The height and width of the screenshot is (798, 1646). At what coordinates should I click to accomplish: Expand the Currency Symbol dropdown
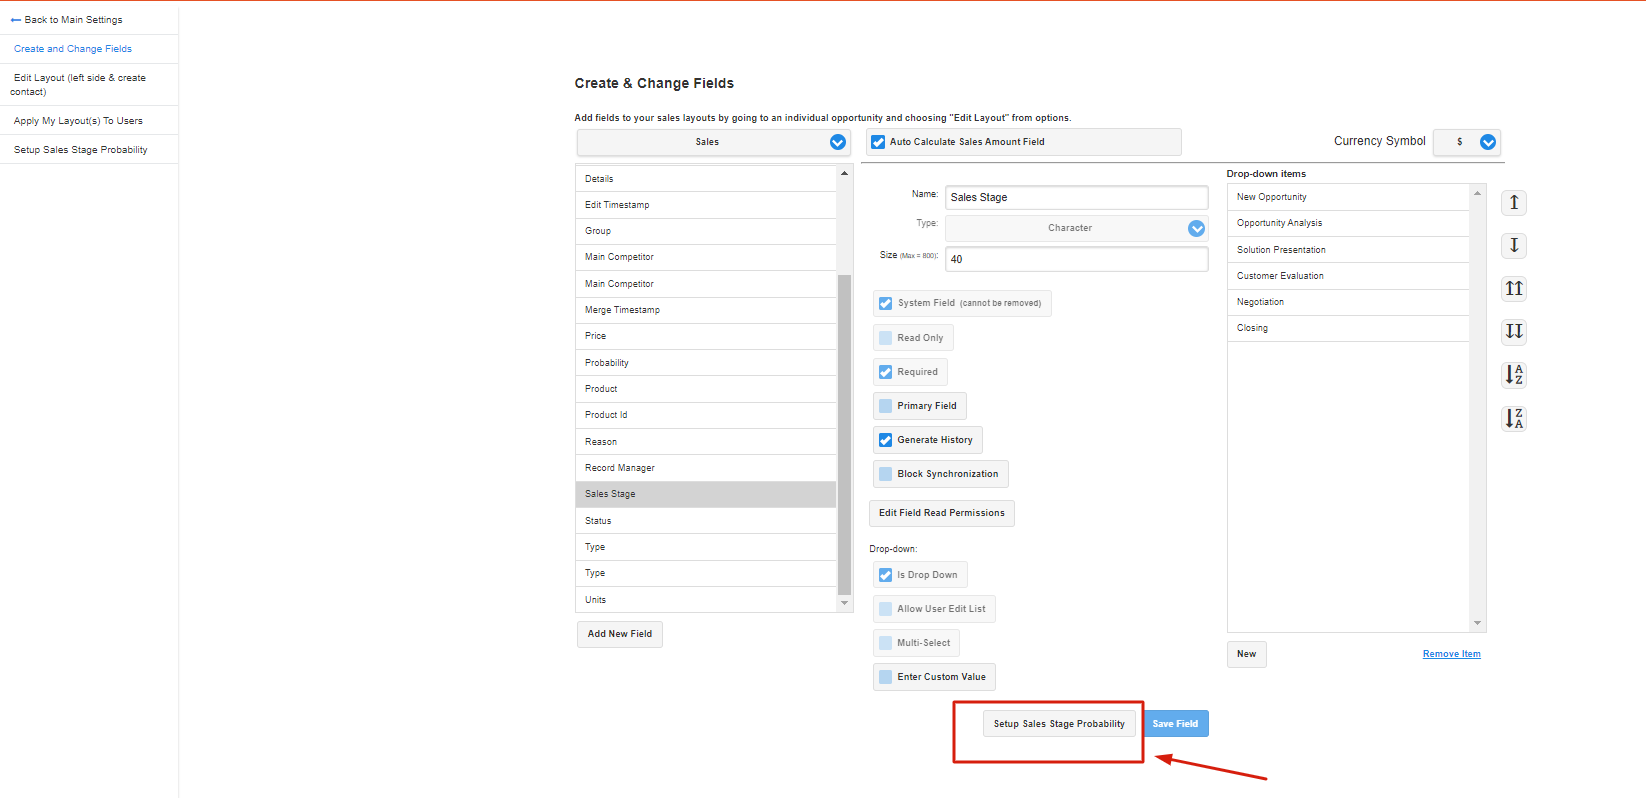click(1487, 142)
